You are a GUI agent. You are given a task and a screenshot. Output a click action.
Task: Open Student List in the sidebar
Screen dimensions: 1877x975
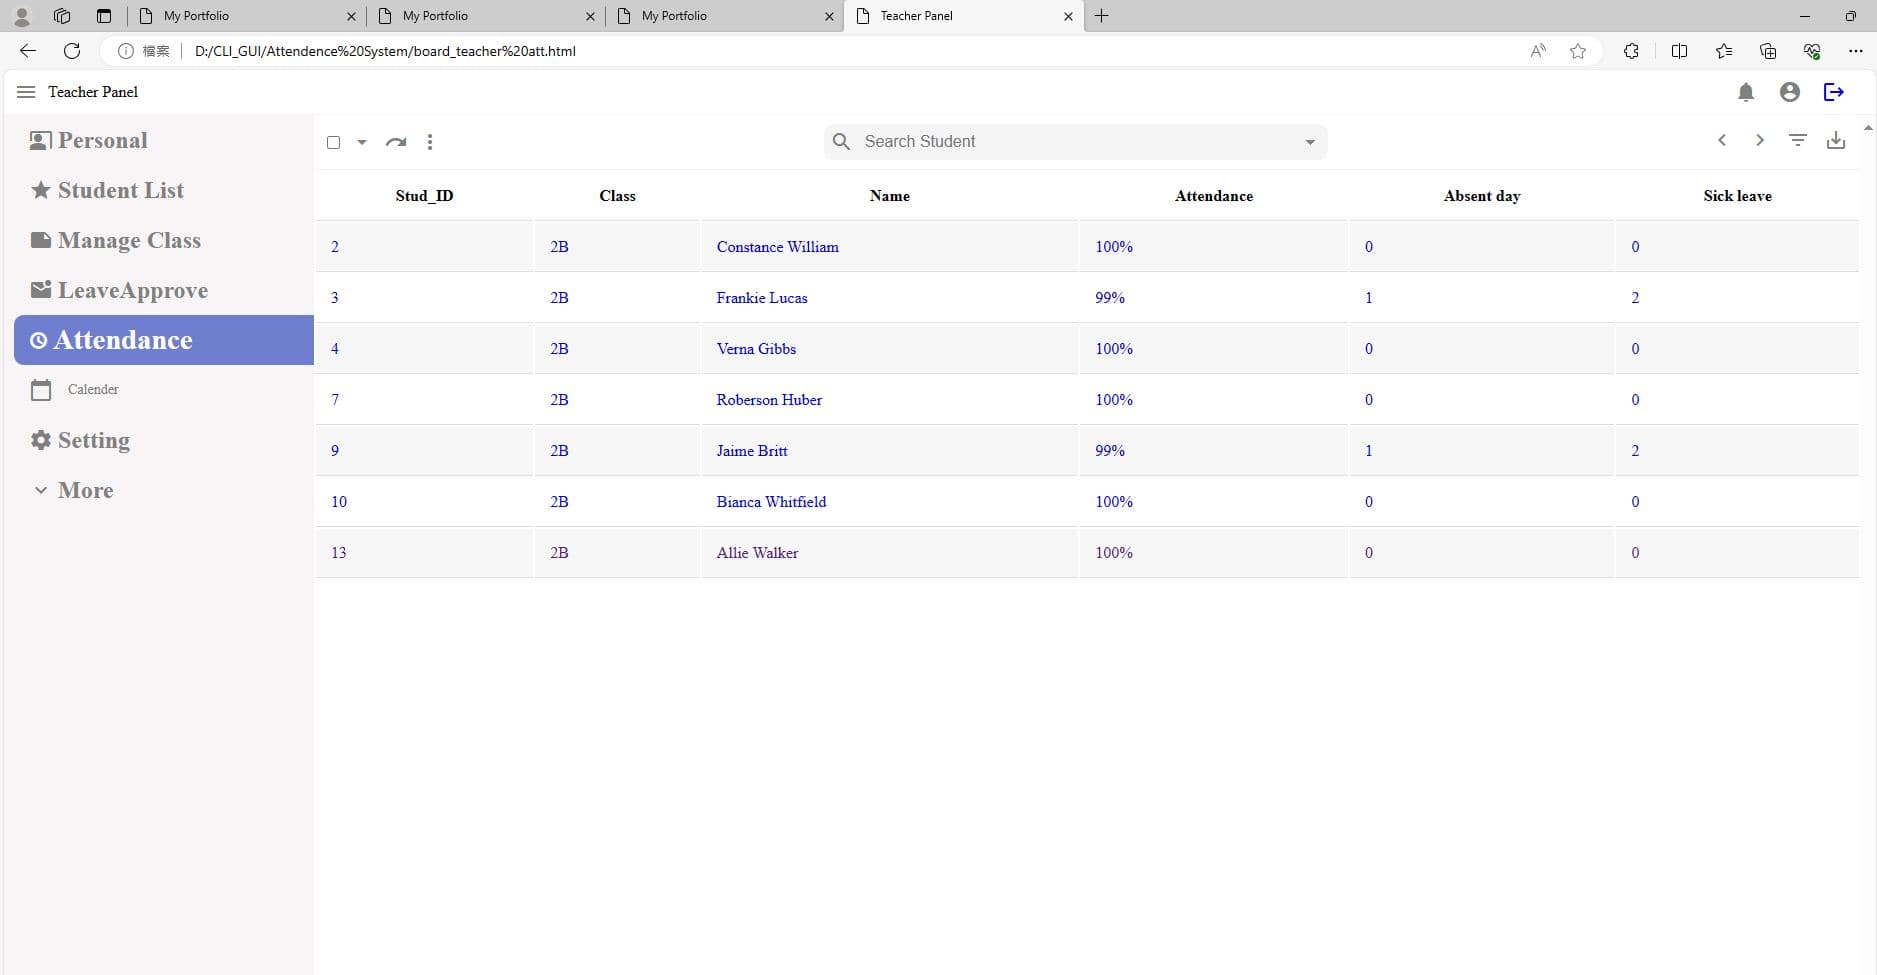click(120, 190)
